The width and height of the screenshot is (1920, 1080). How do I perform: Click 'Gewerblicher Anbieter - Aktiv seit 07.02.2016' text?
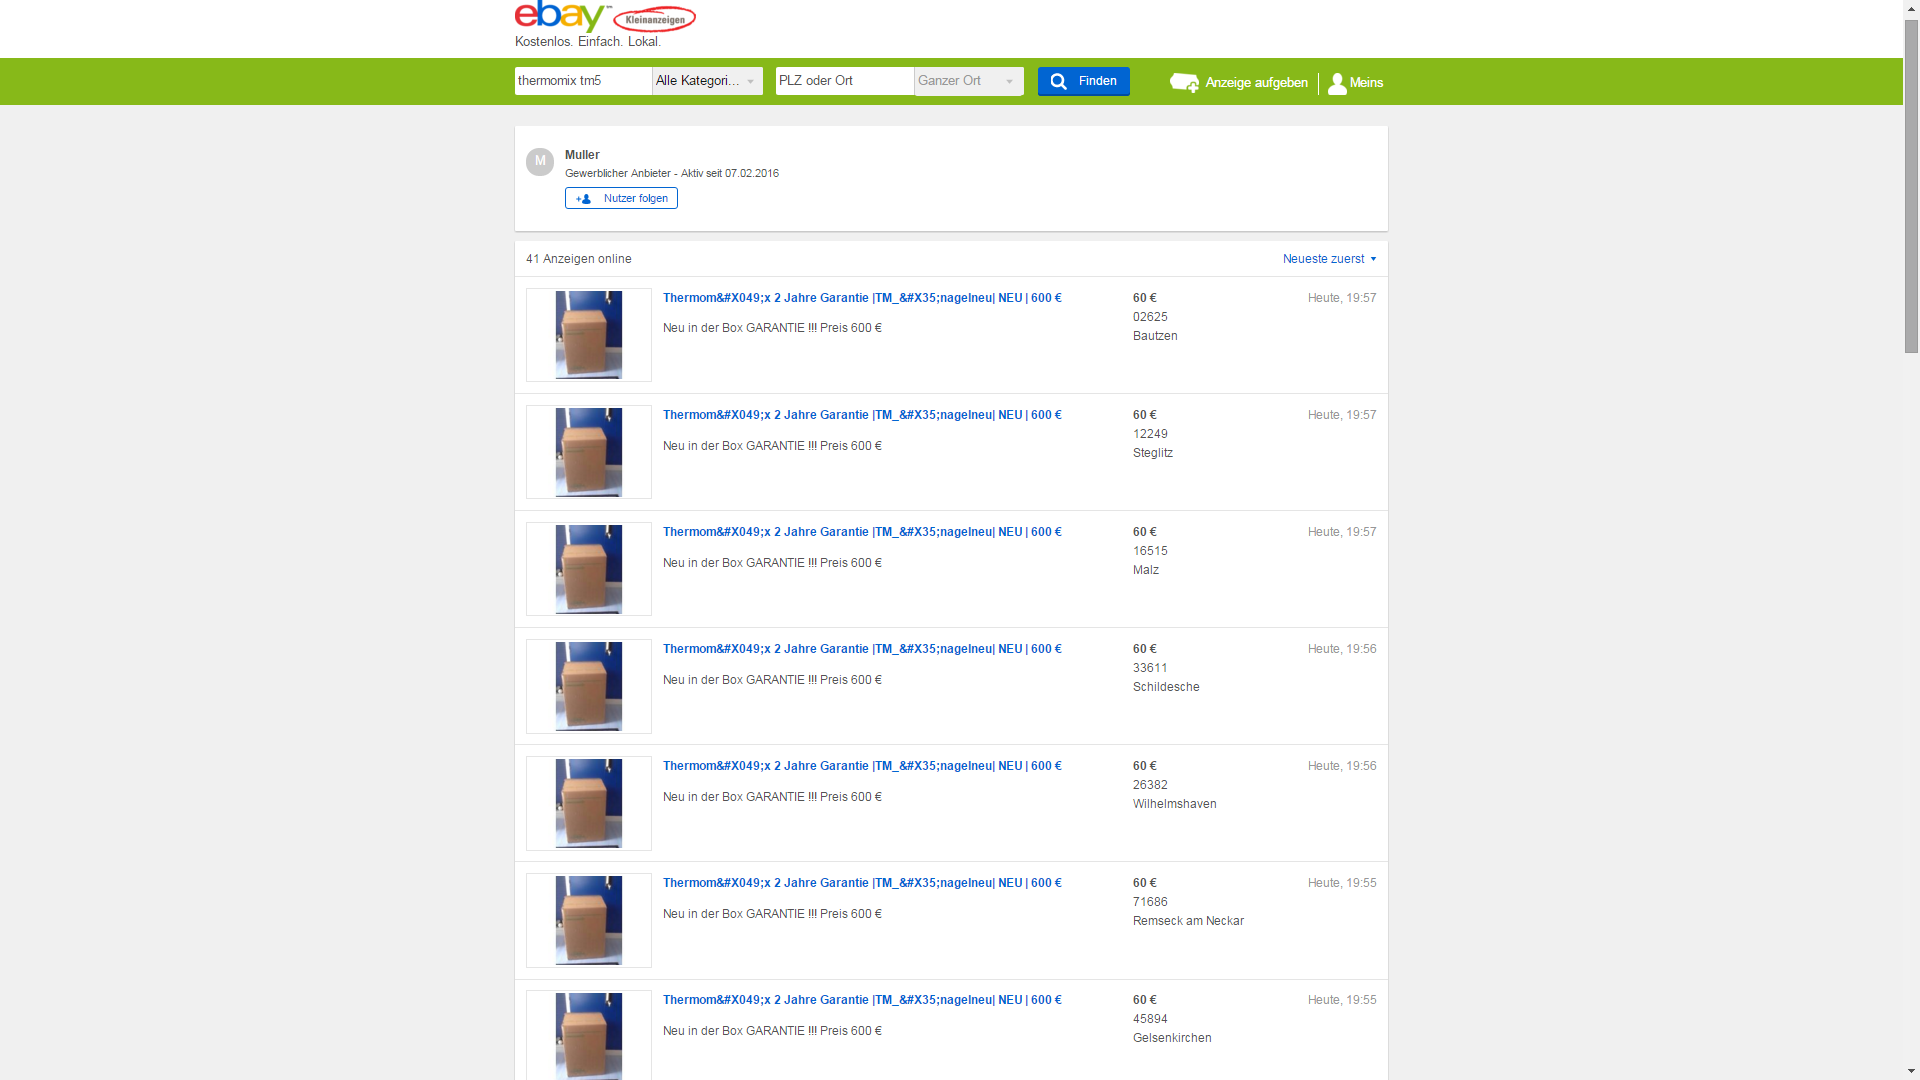(x=672, y=173)
